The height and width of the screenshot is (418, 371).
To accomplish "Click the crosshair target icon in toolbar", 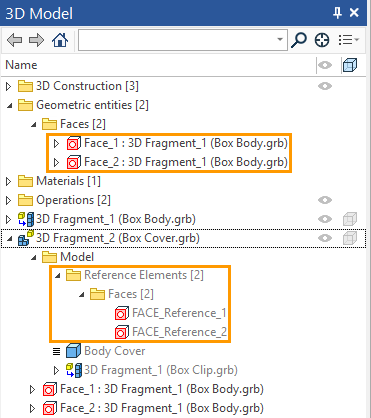I will [322, 40].
